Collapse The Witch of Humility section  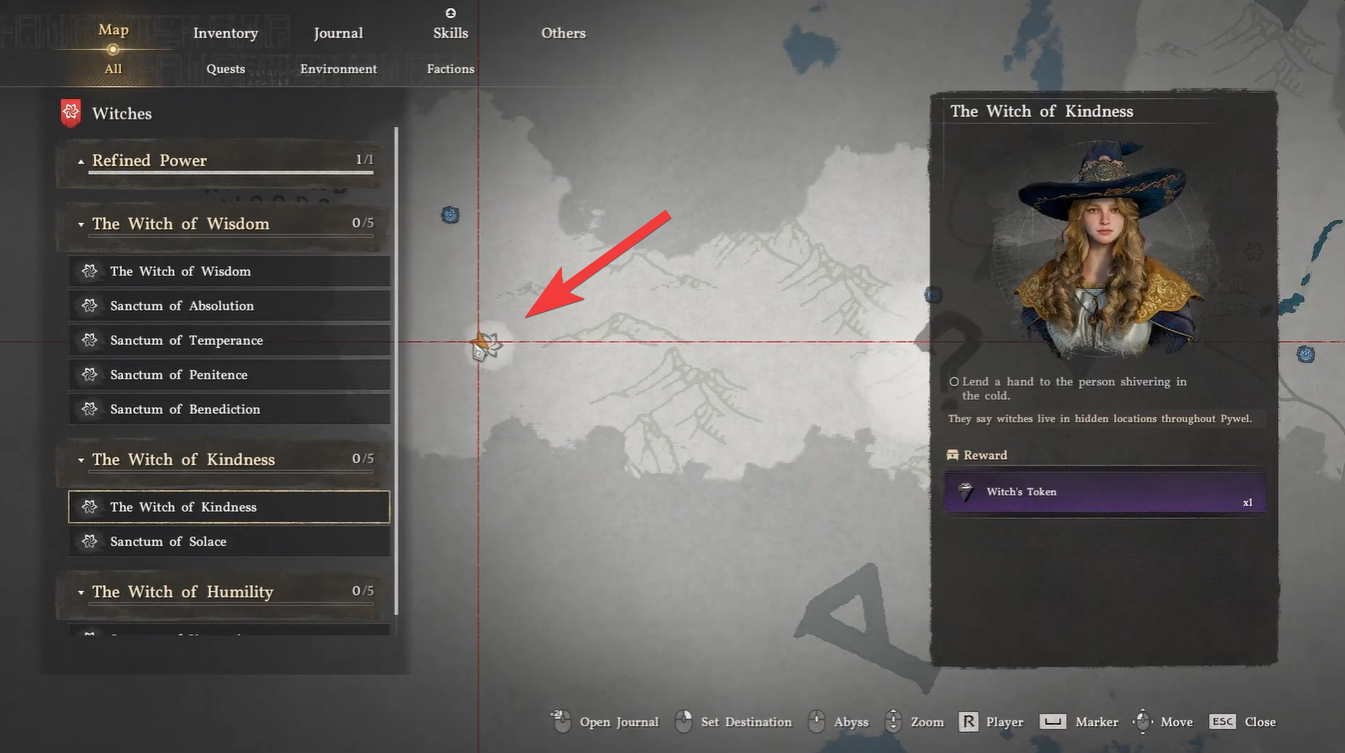pos(81,593)
